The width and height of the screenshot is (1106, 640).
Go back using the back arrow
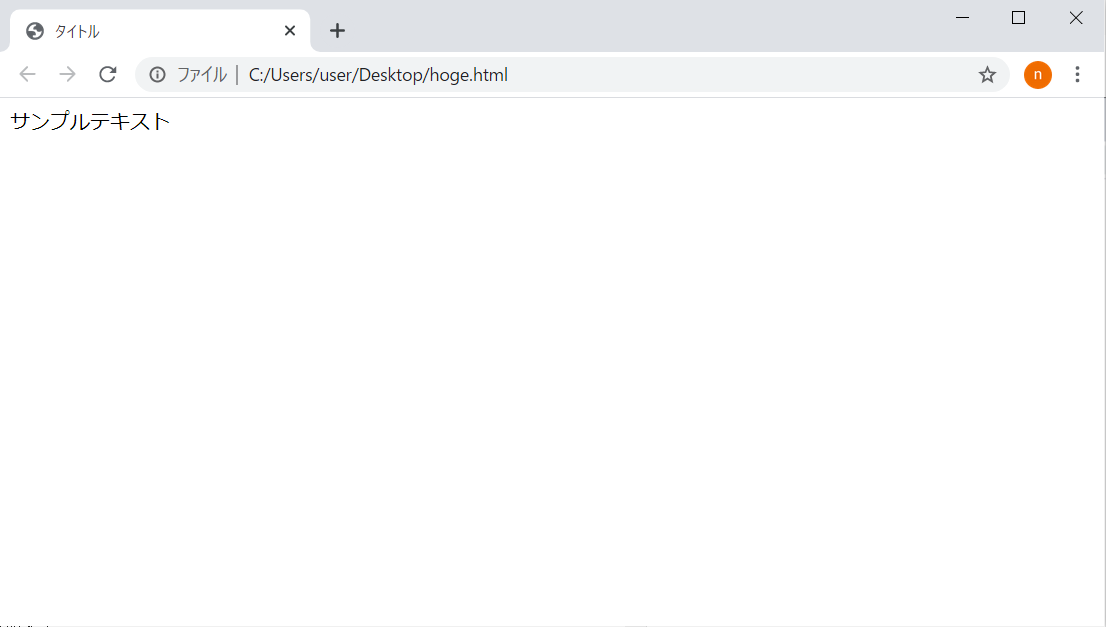(27, 74)
